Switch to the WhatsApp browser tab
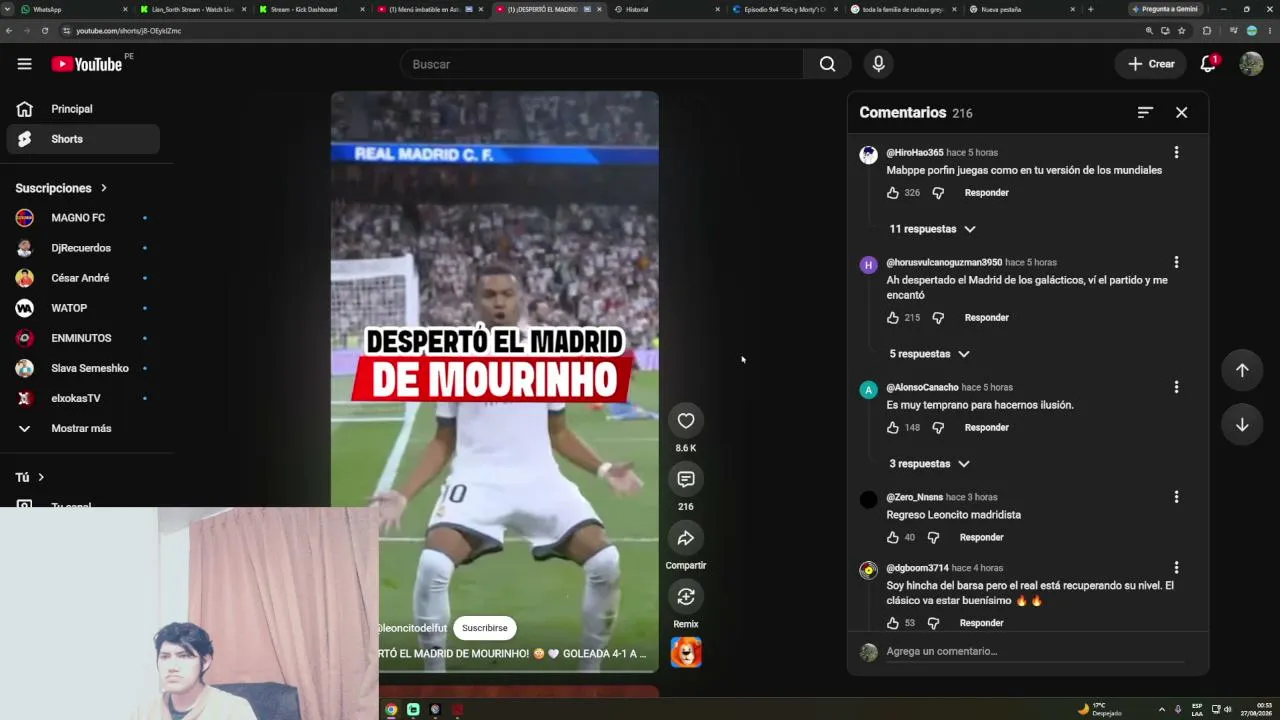This screenshot has width=1280, height=720. coord(75,9)
